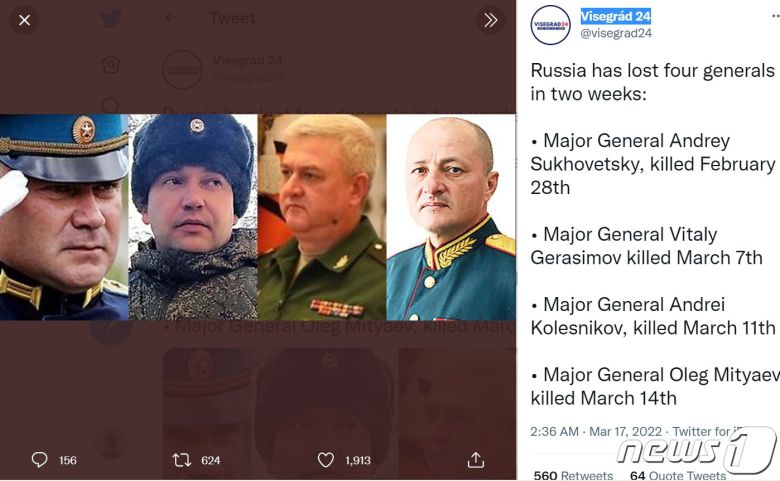
Task: Select the photo of officer in fur hat
Action: tap(193, 217)
